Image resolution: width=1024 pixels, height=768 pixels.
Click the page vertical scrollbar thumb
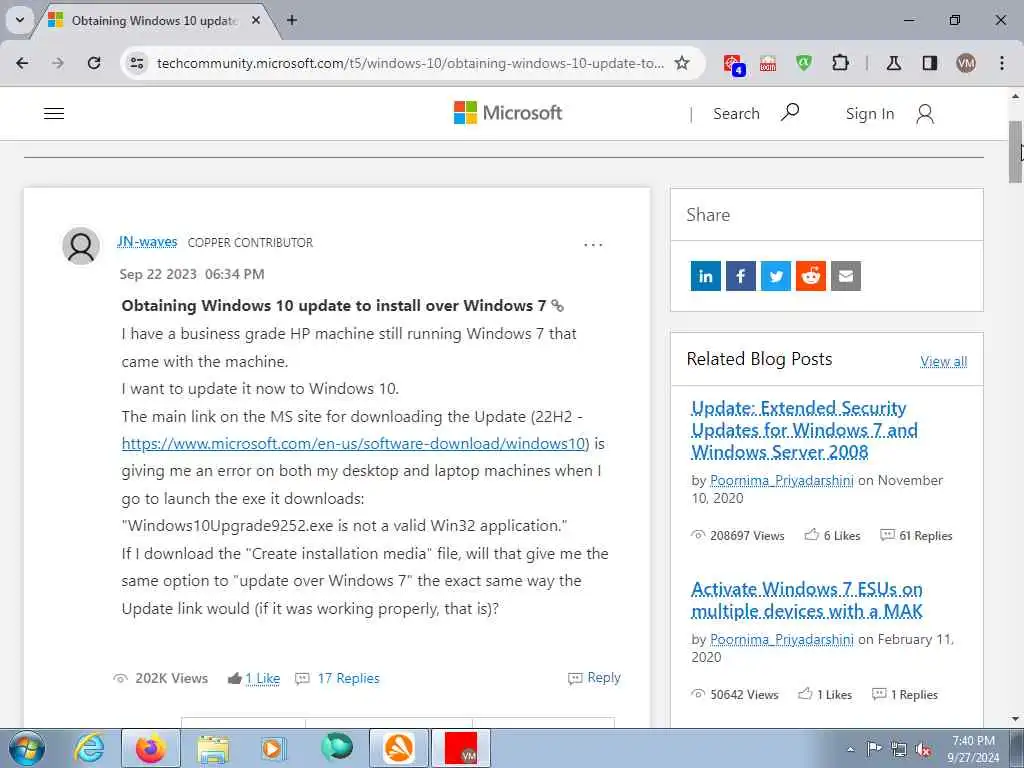pyautogui.click(x=1016, y=152)
